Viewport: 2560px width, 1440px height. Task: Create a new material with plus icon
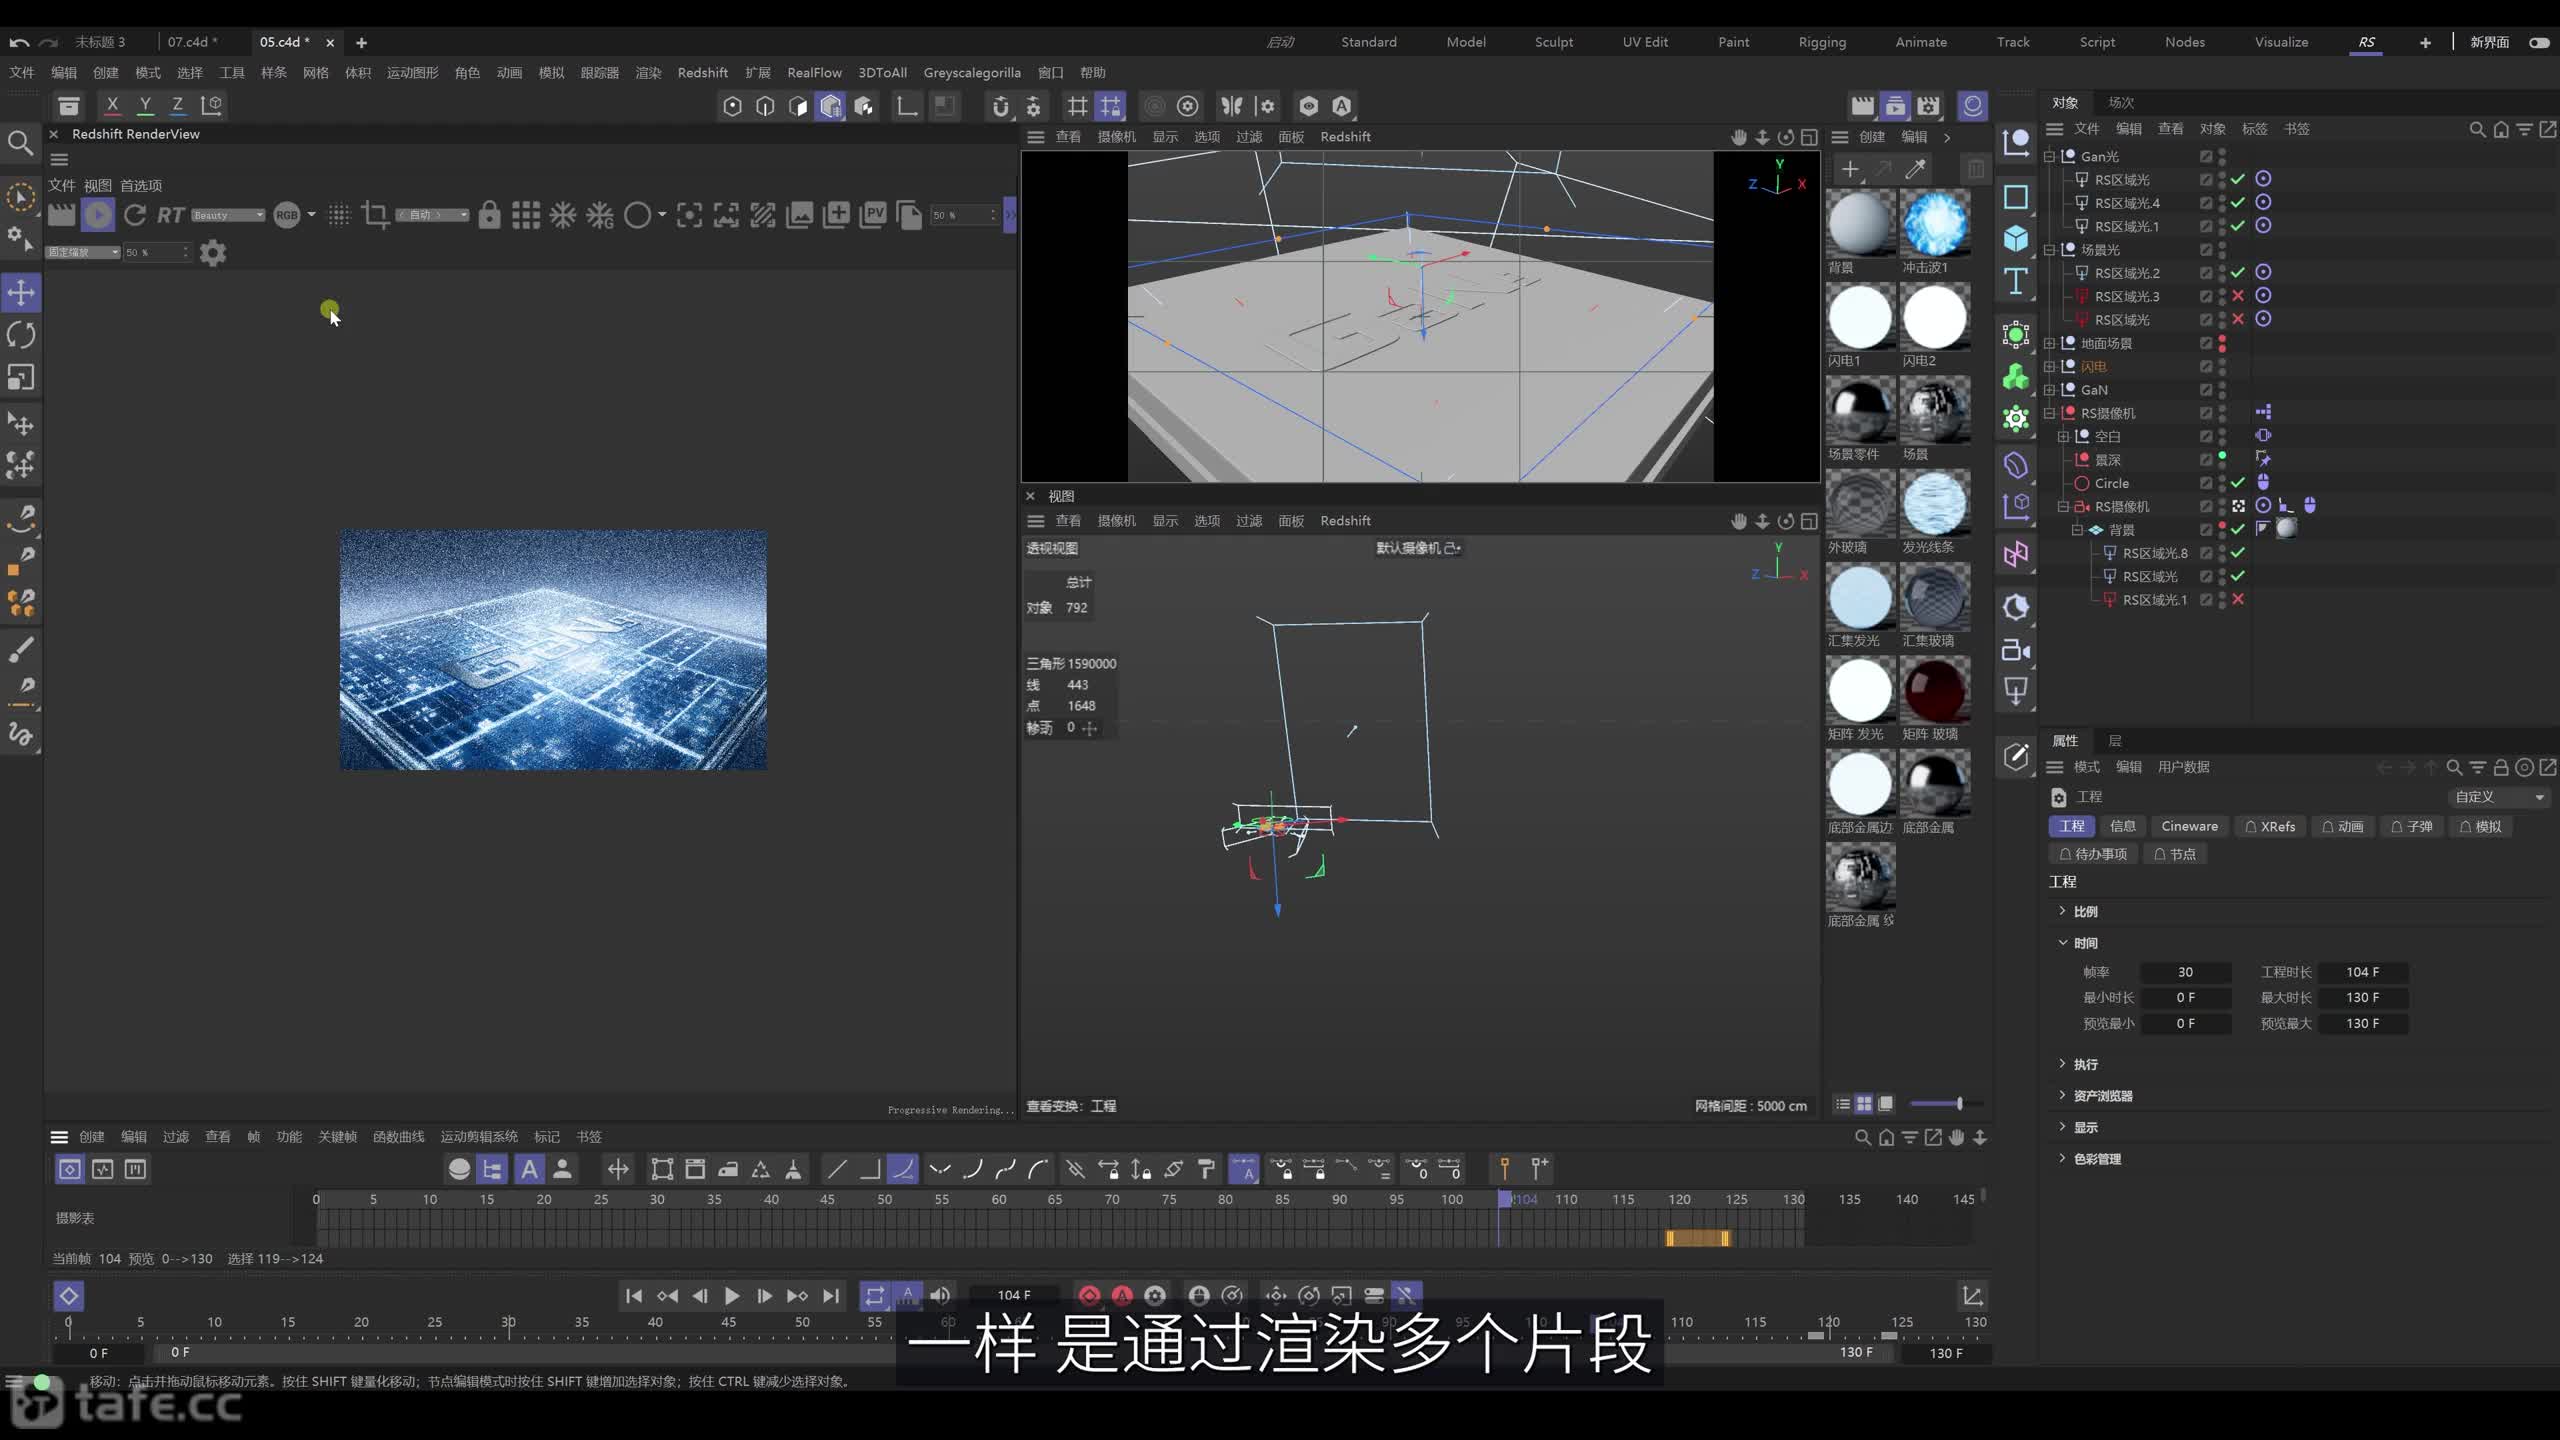pos(1850,169)
